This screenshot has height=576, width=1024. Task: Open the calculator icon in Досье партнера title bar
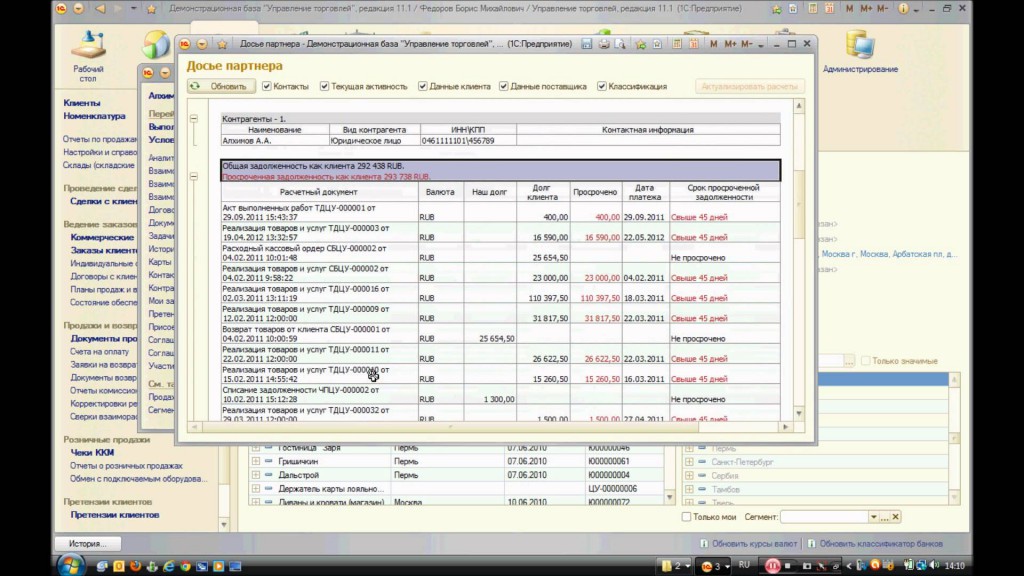[677, 44]
